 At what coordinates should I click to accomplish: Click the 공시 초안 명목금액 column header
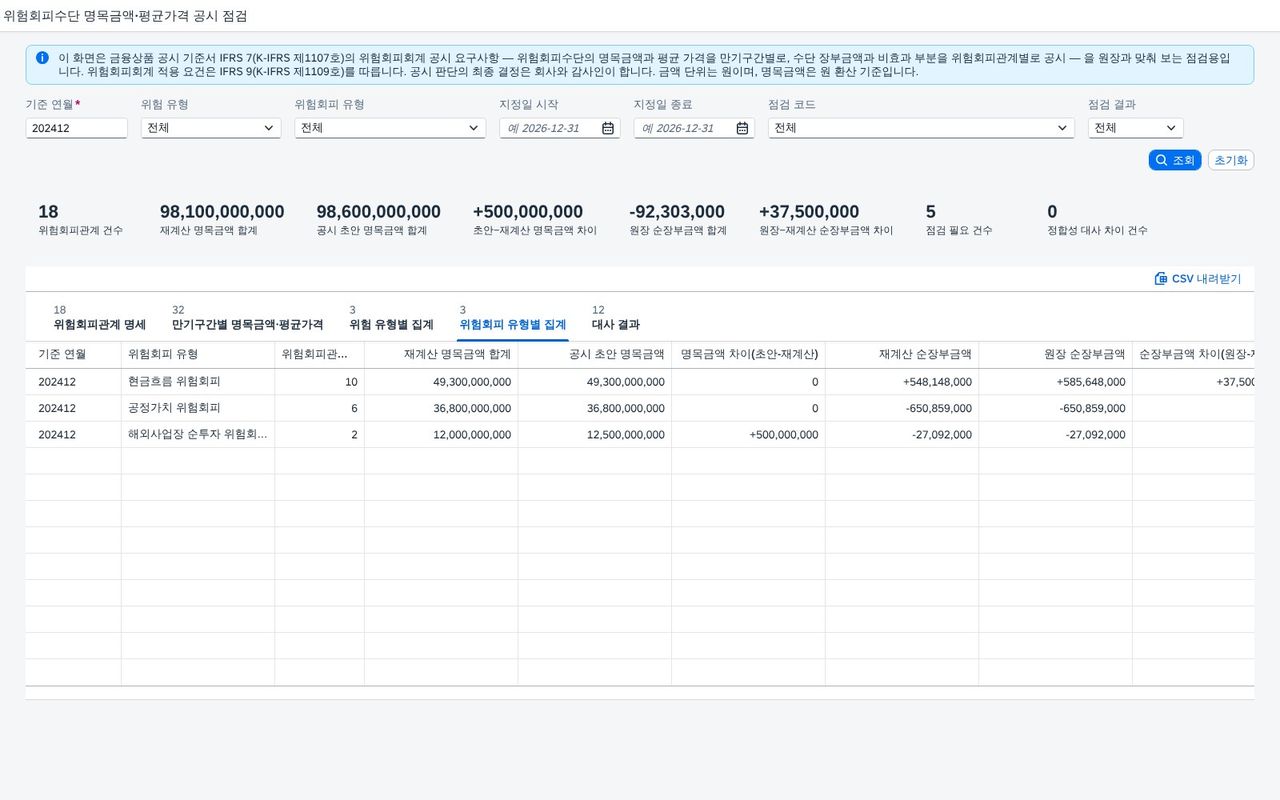point(595,355)
